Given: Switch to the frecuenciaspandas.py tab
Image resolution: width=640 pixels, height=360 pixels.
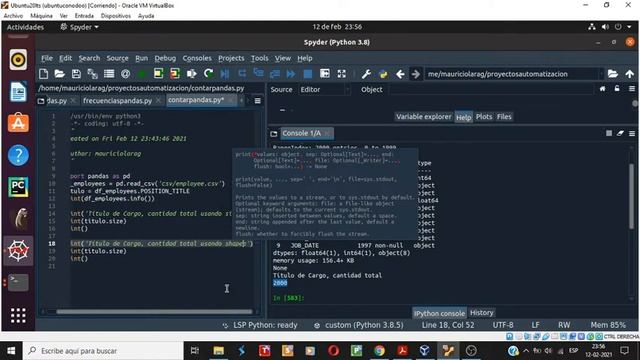Looking at the screenshot, I should [118, 101].
